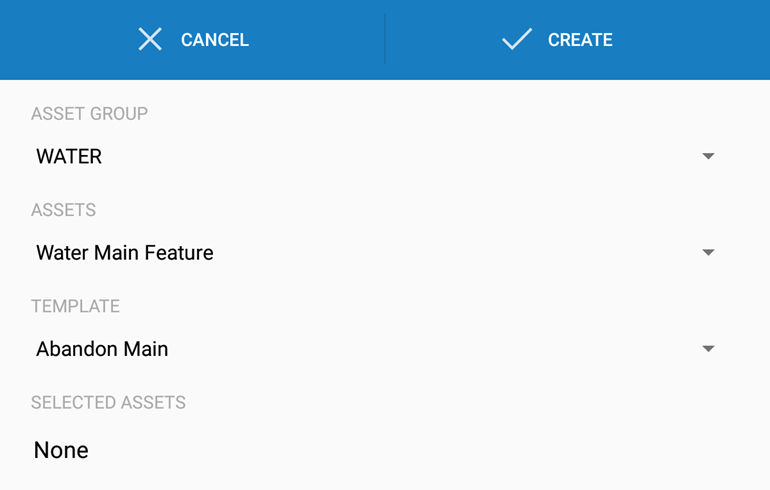Expand the Template dropdown arrow
This screenshot has width=770, height=490.
point(708,349)
